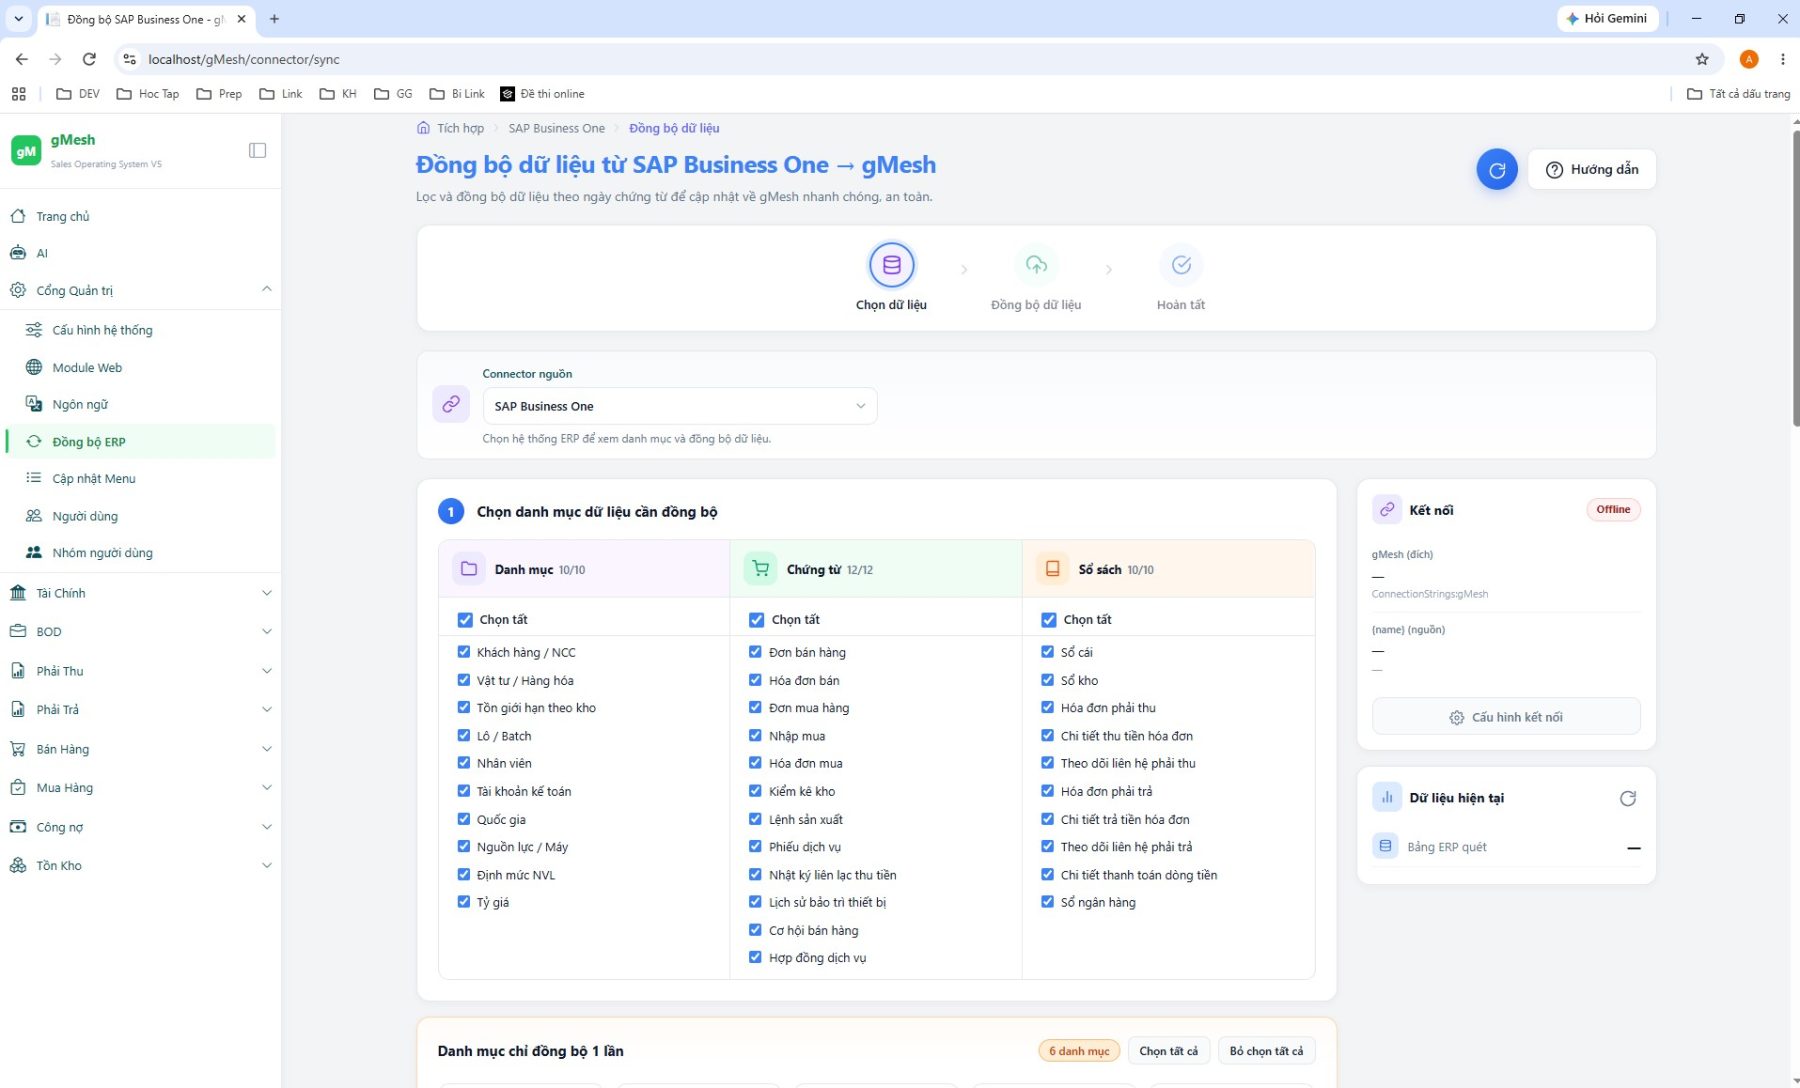Expand the Tồn Kho menu

140,866
